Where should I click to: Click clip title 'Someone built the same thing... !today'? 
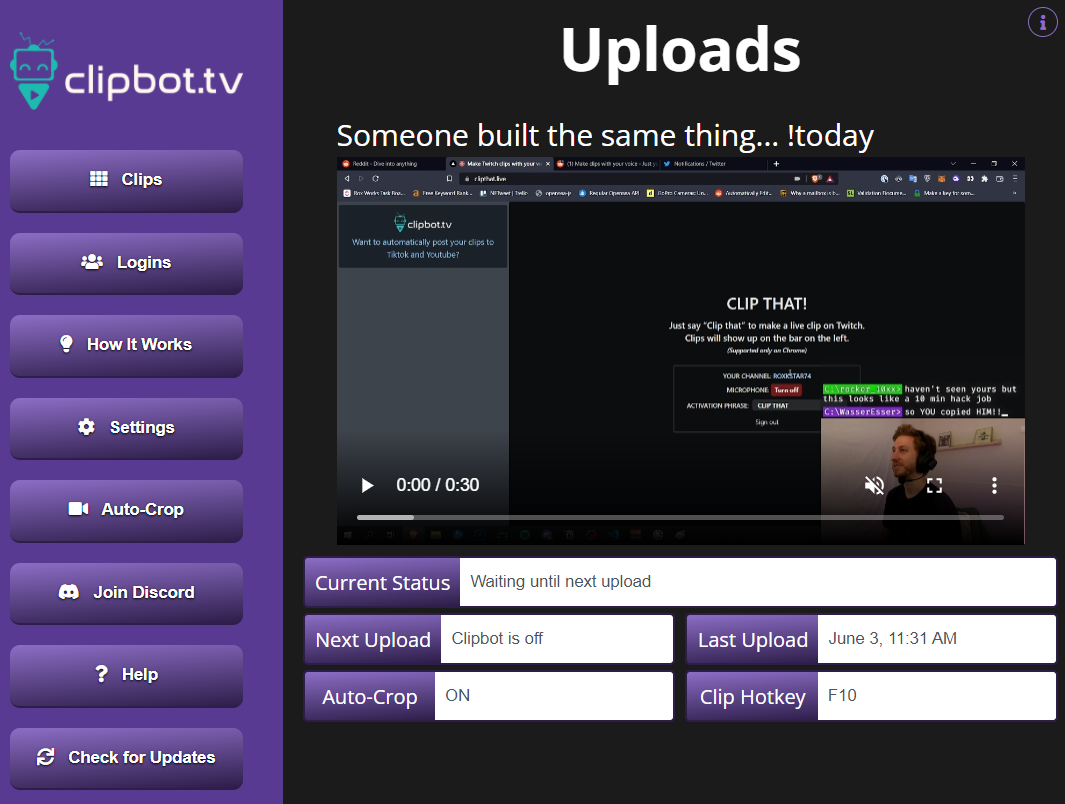tap(605, 136)
